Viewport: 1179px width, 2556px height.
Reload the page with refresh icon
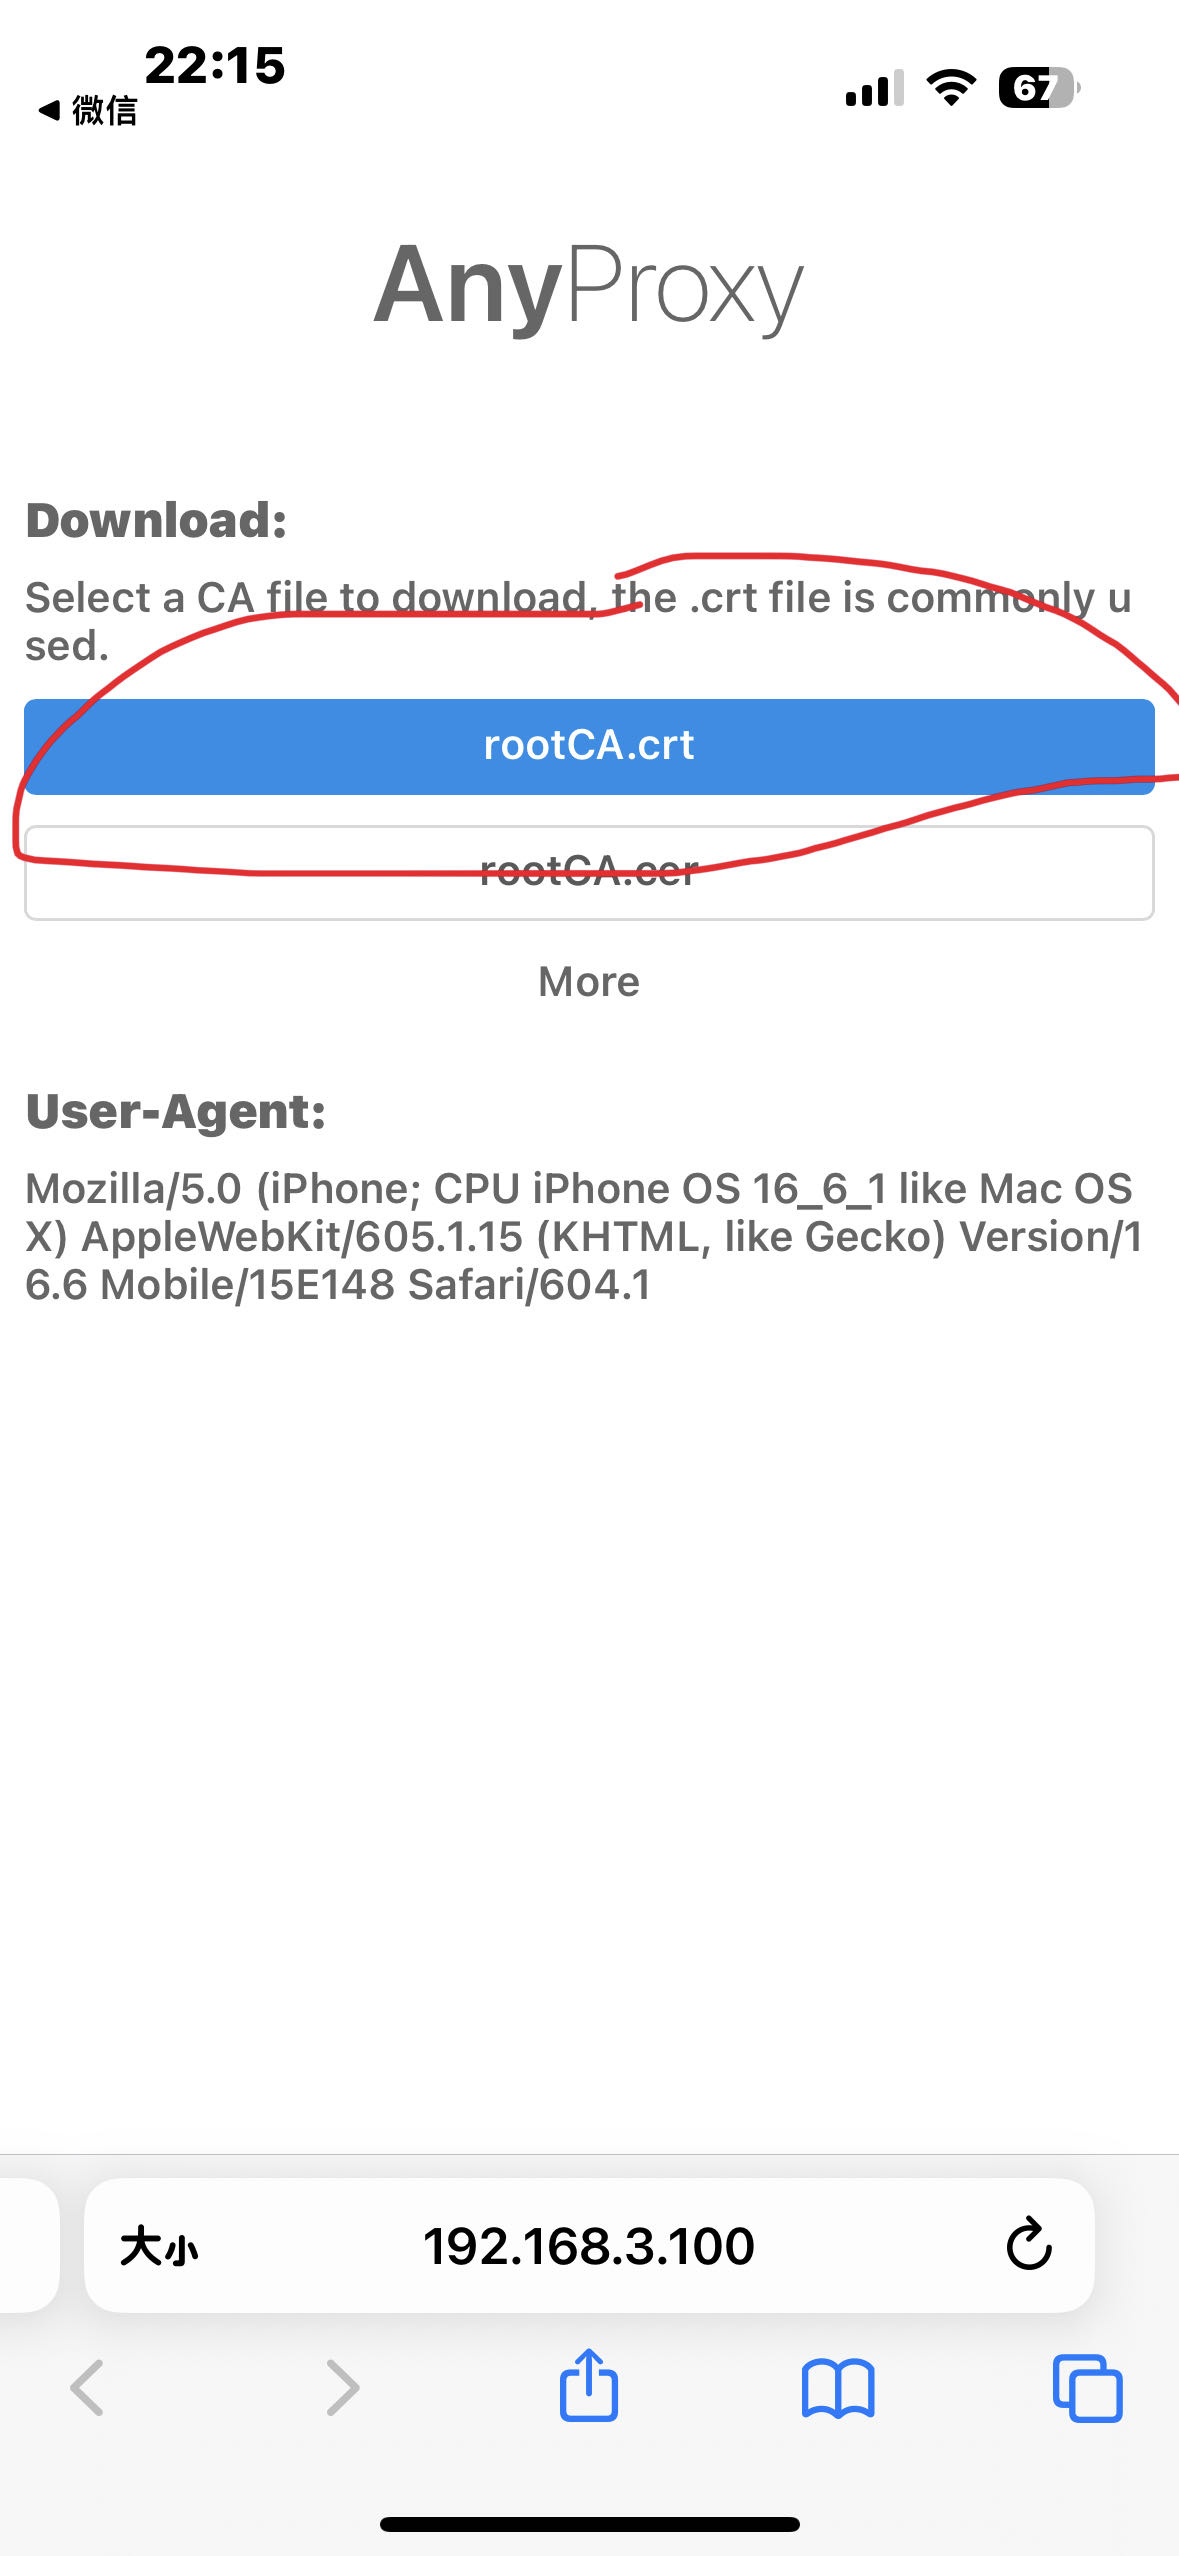[1028, 2245]
